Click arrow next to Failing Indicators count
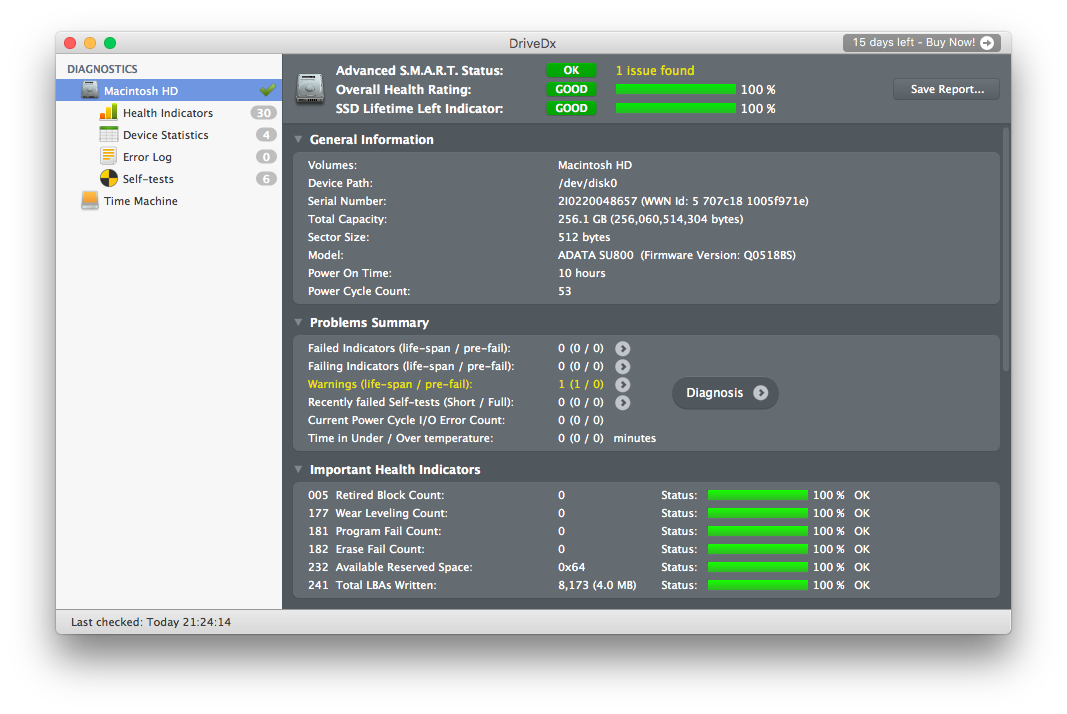The width and height of the screenshot is (1067, 714). click(623, 367)
